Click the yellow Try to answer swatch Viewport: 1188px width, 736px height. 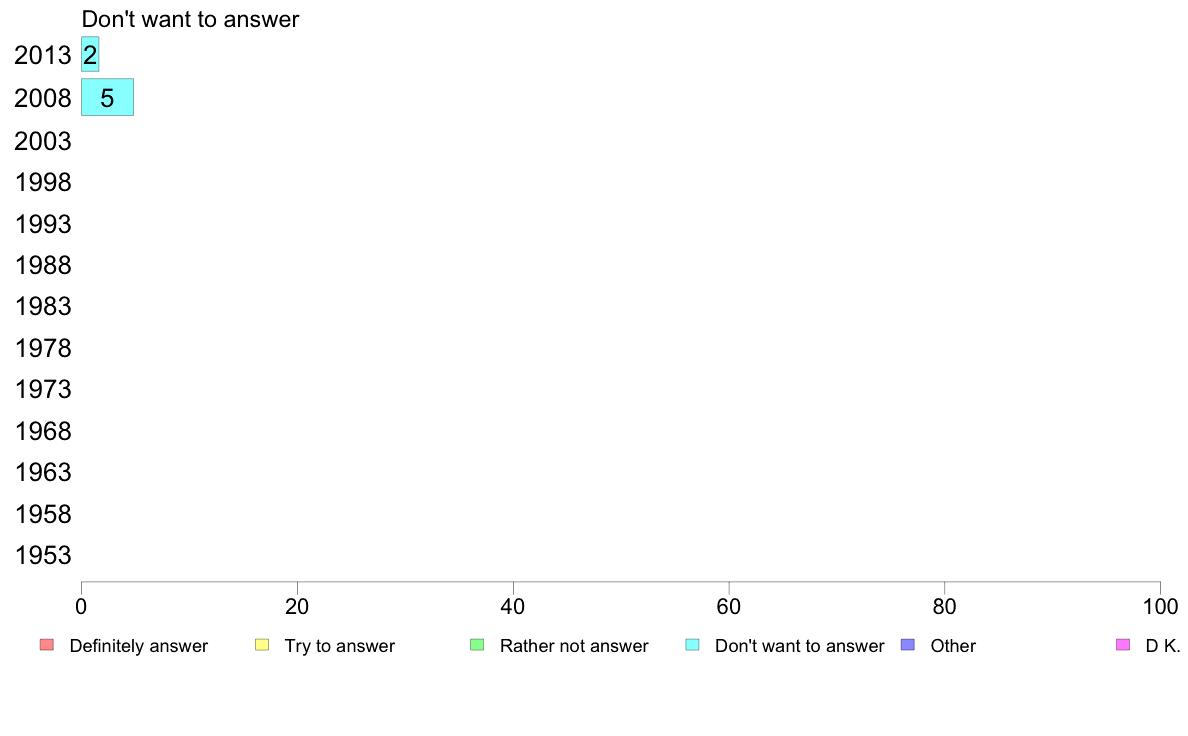tap(262, 645)
